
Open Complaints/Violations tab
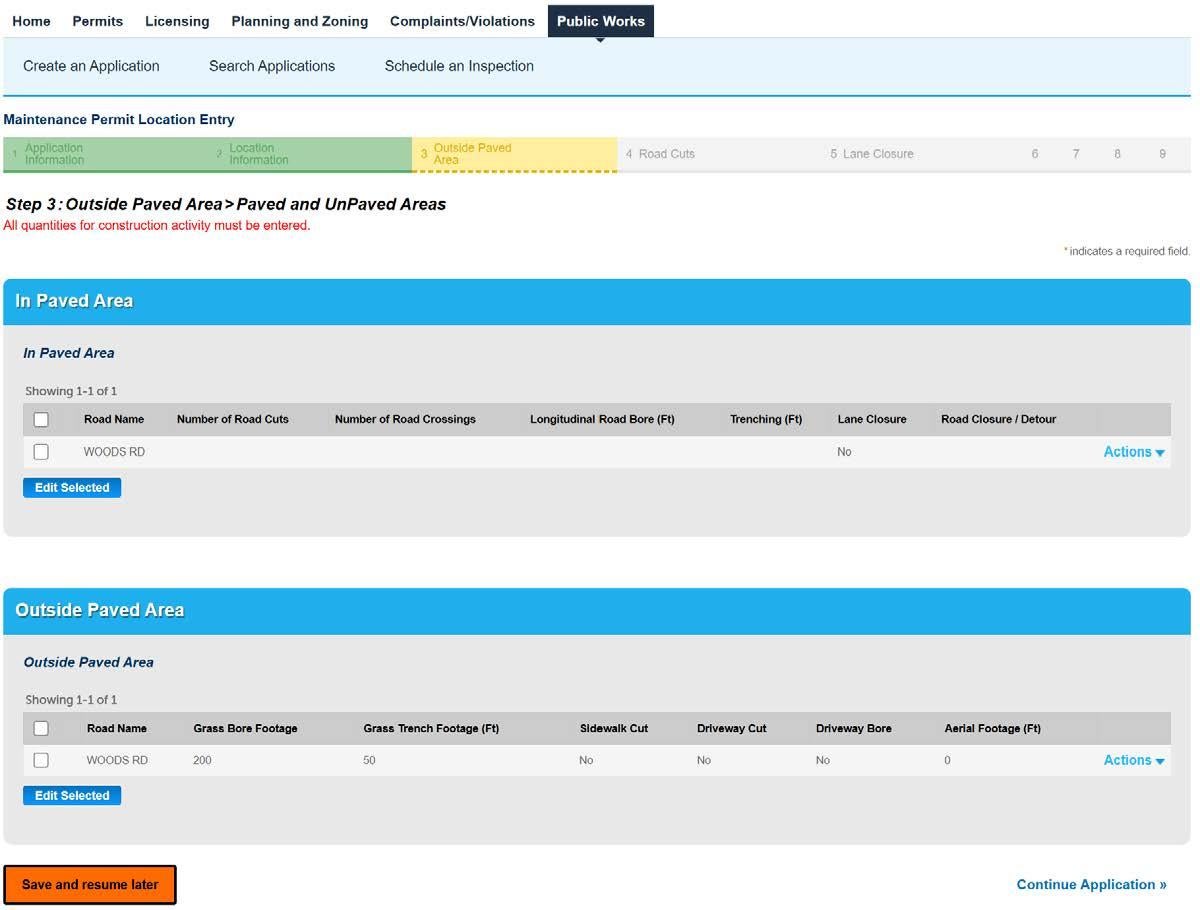pyautogui.click(x=461, y=21)
